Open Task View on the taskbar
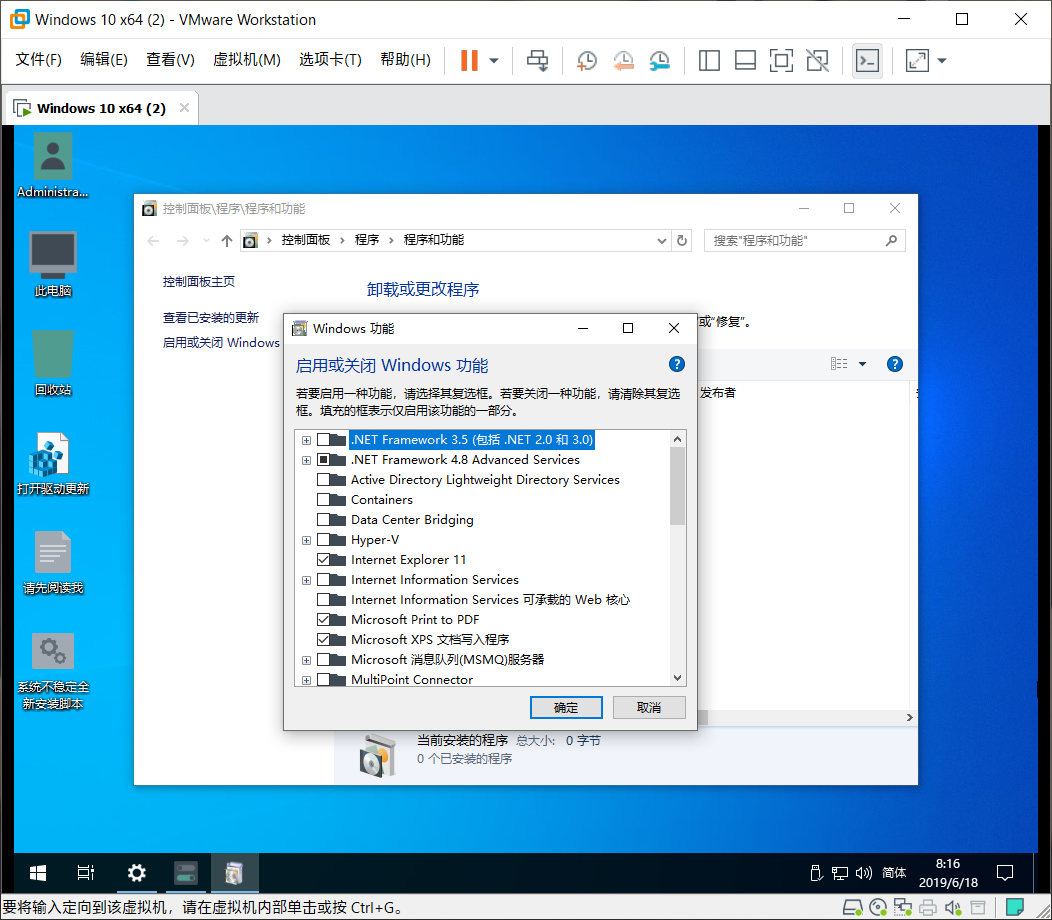Image resolution: width=1052 pixels, height=920 pixels. tap(86, 873)
